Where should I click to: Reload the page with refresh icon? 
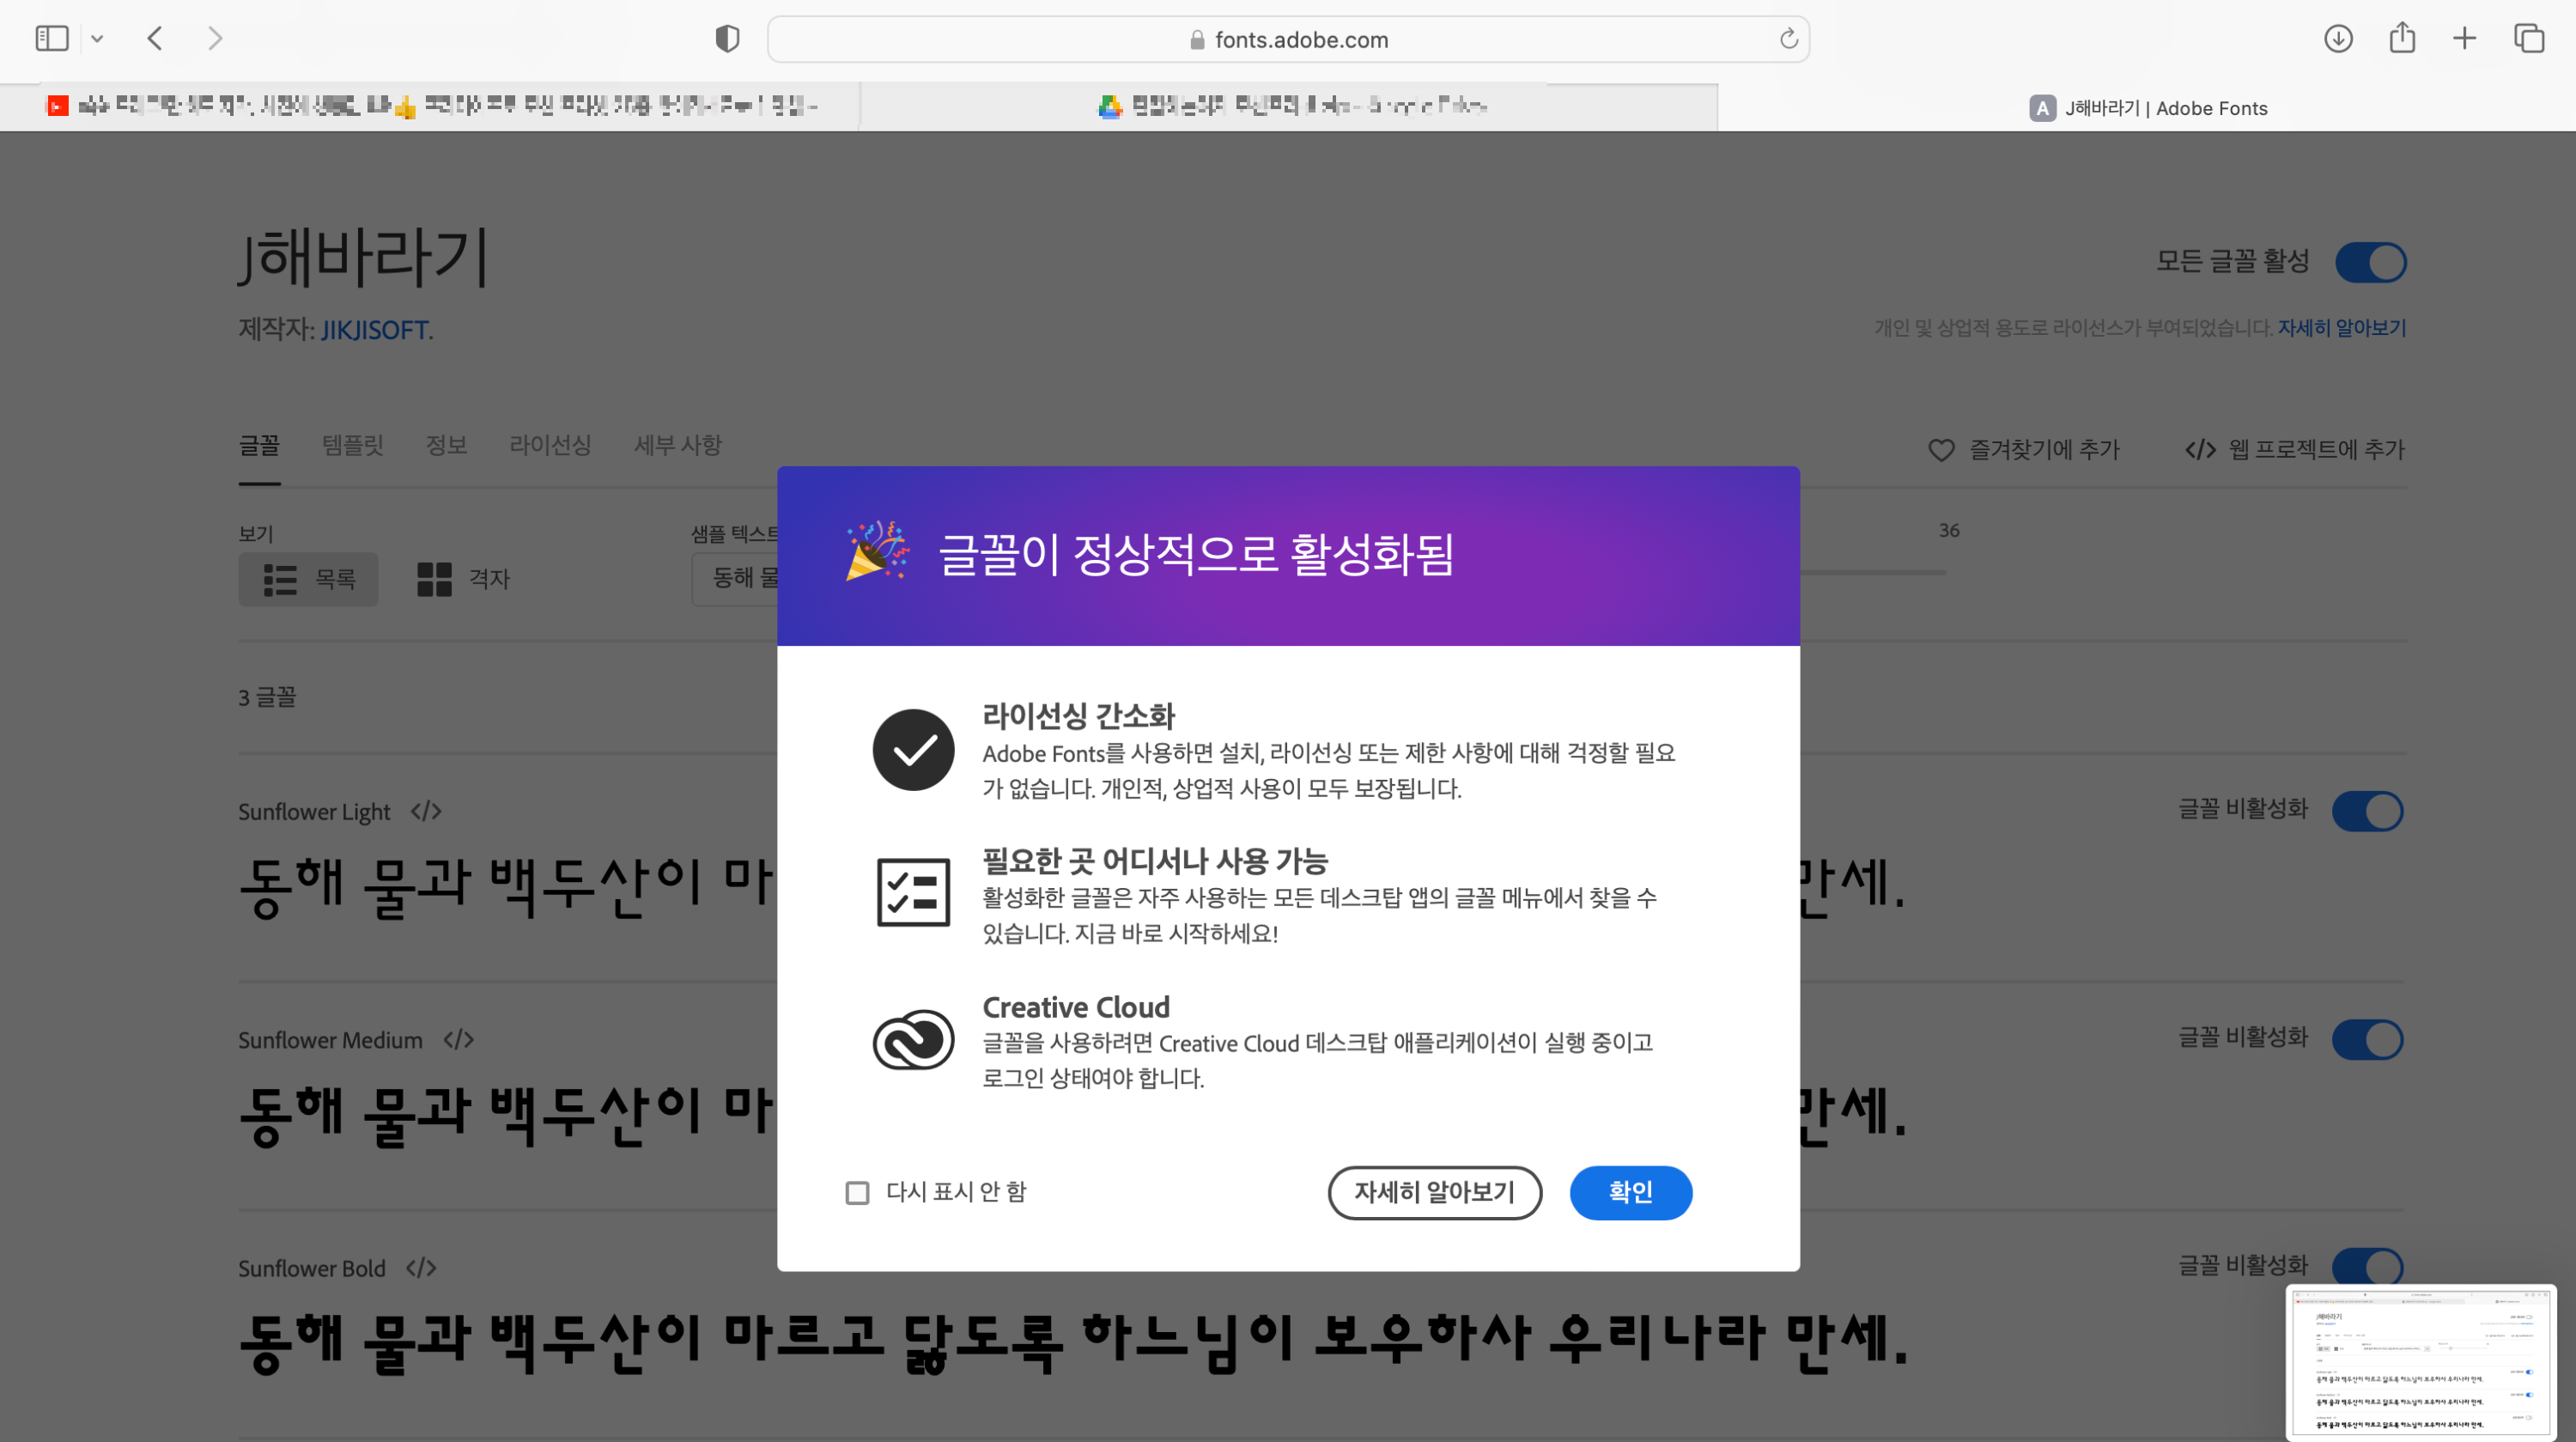[x=1788, y=39]
